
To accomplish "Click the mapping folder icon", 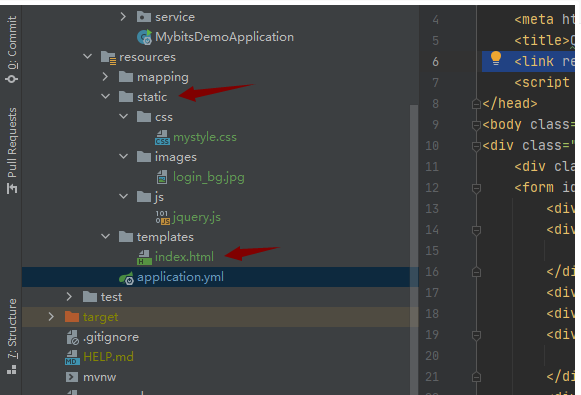I will point(126,77).
